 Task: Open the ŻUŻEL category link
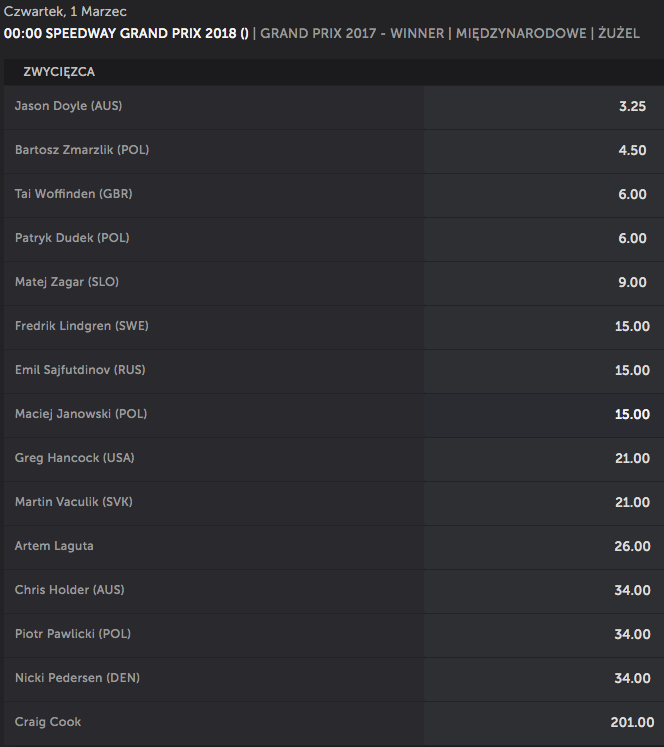coord(619,33)
